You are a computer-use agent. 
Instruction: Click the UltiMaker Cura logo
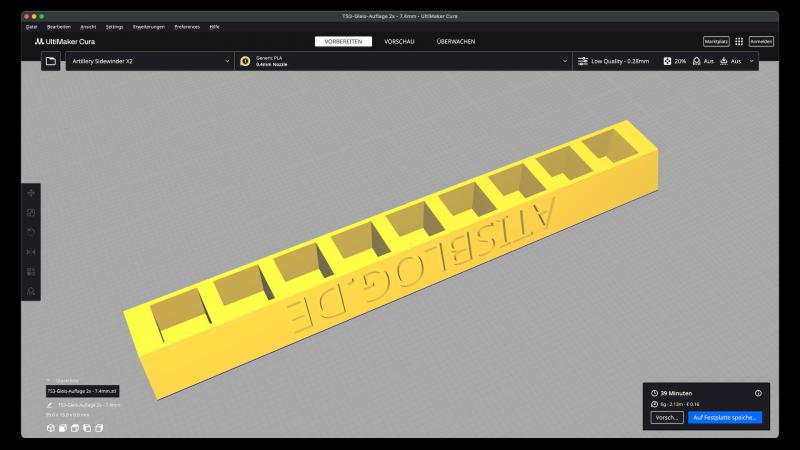tap(65, 42)
